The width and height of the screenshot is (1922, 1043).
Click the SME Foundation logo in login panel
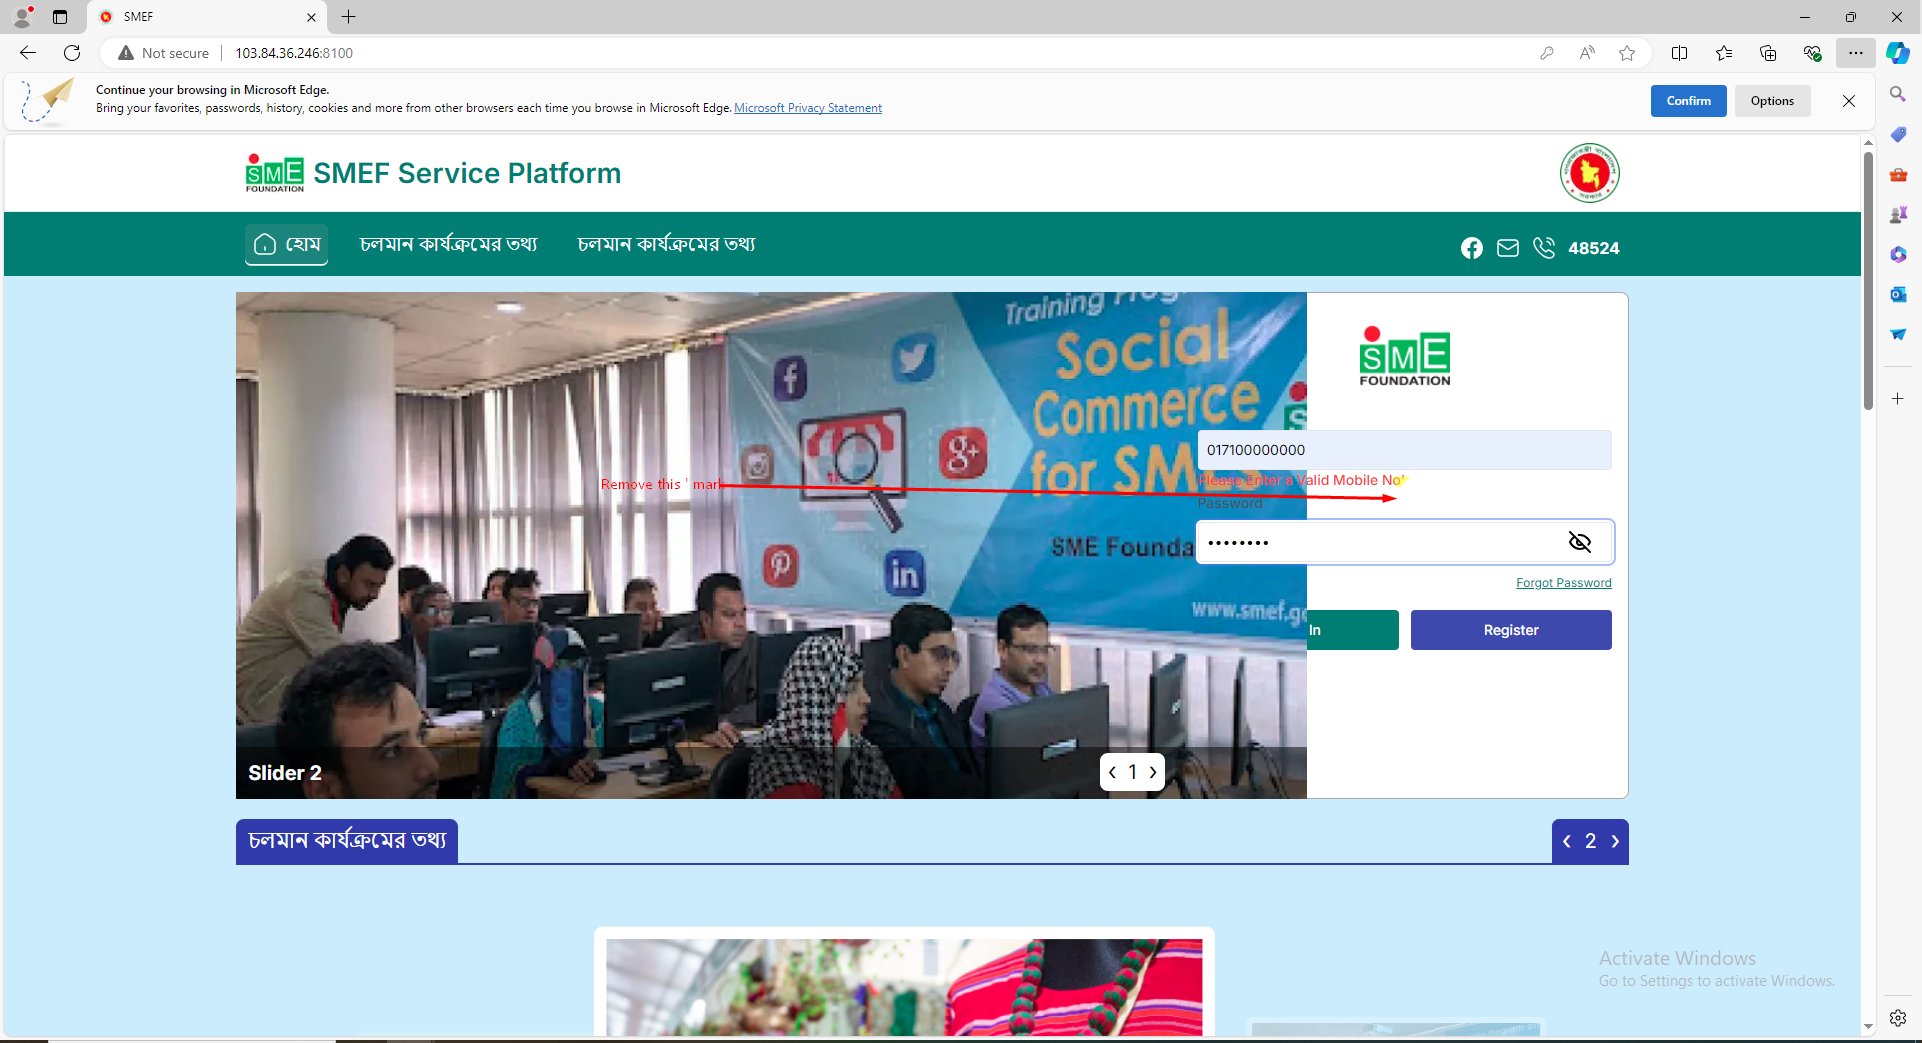1405,356
